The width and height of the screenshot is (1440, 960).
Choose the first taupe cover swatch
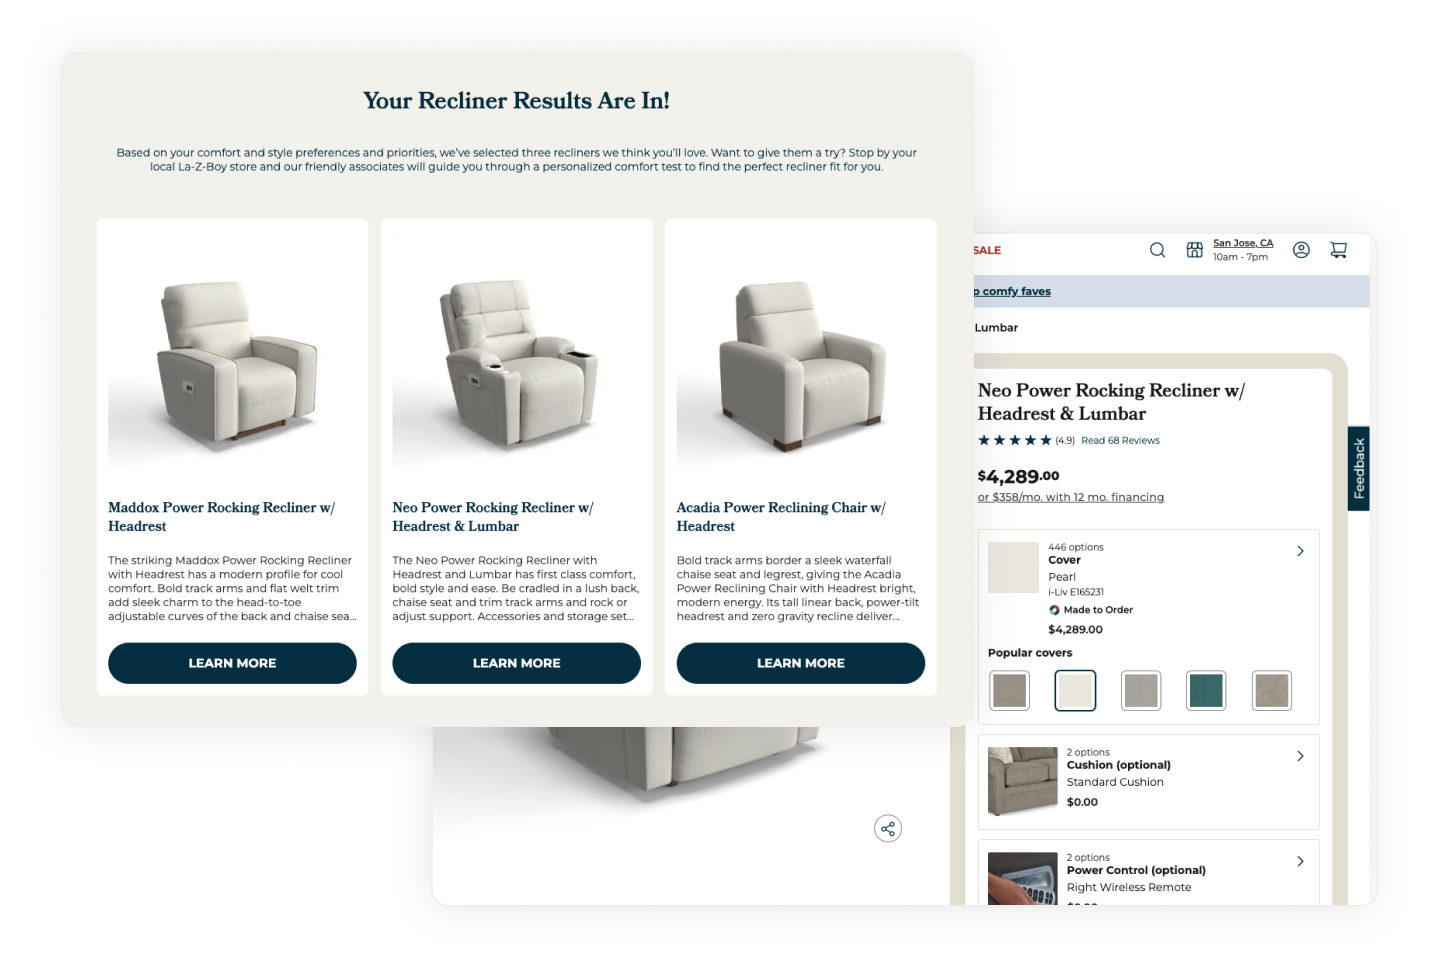1010,690
